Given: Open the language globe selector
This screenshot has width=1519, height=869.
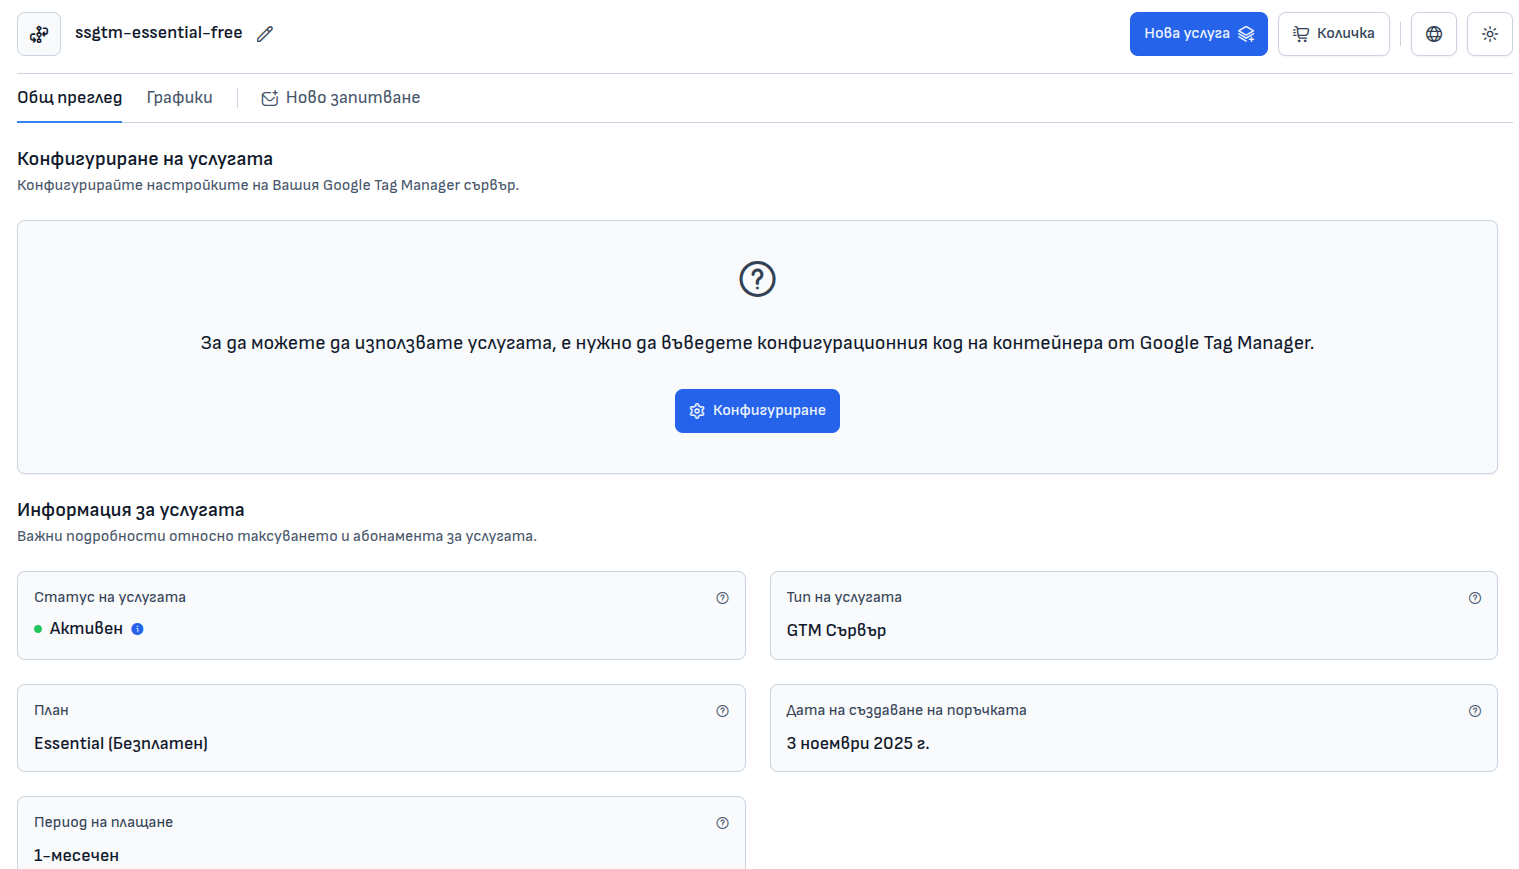Looking at the screenshot, I should click(x=1433, y=34).
